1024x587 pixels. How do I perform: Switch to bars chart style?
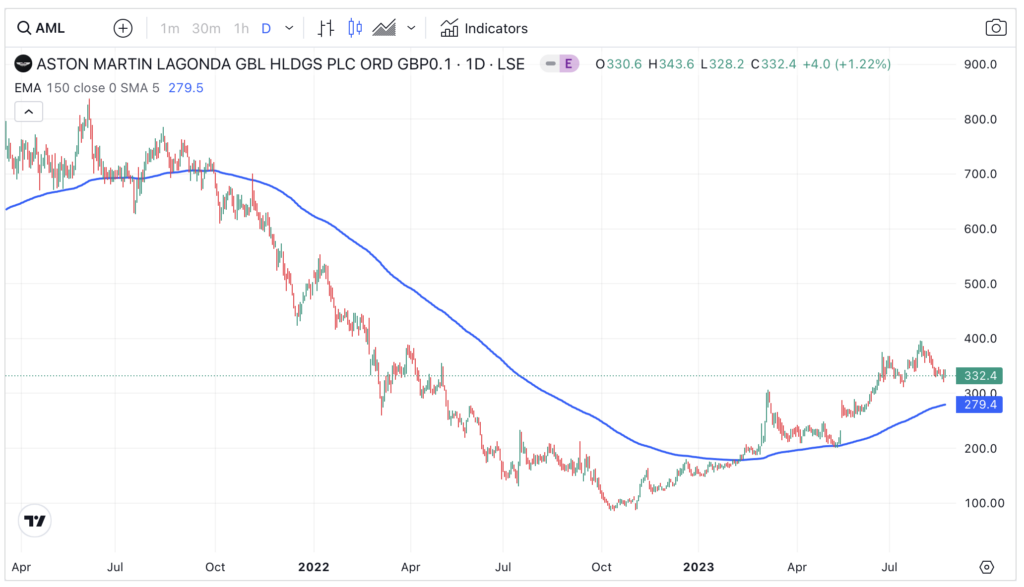coord(326,28)
